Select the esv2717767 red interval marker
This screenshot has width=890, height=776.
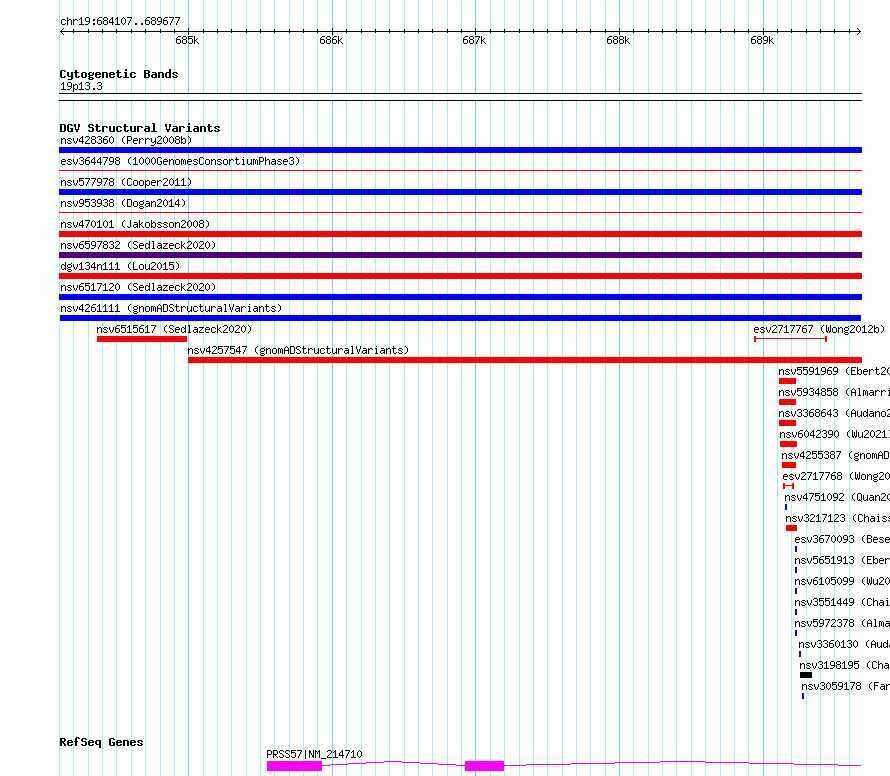point(790,339)
